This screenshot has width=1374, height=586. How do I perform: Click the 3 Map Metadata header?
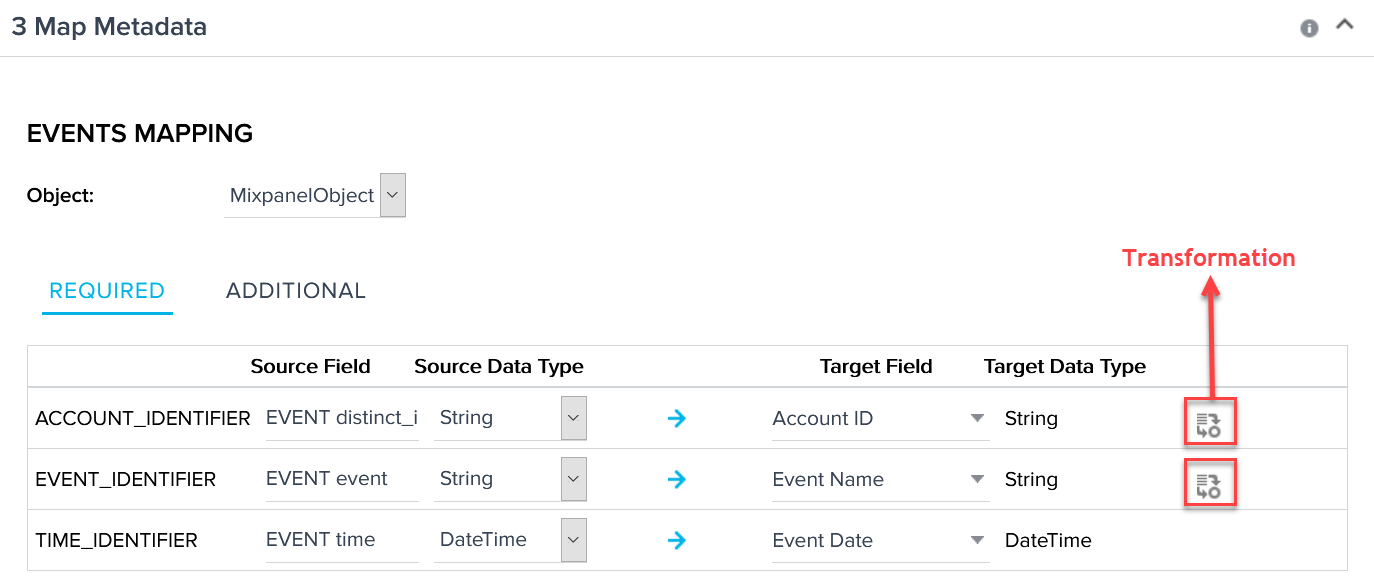[109, 27]
